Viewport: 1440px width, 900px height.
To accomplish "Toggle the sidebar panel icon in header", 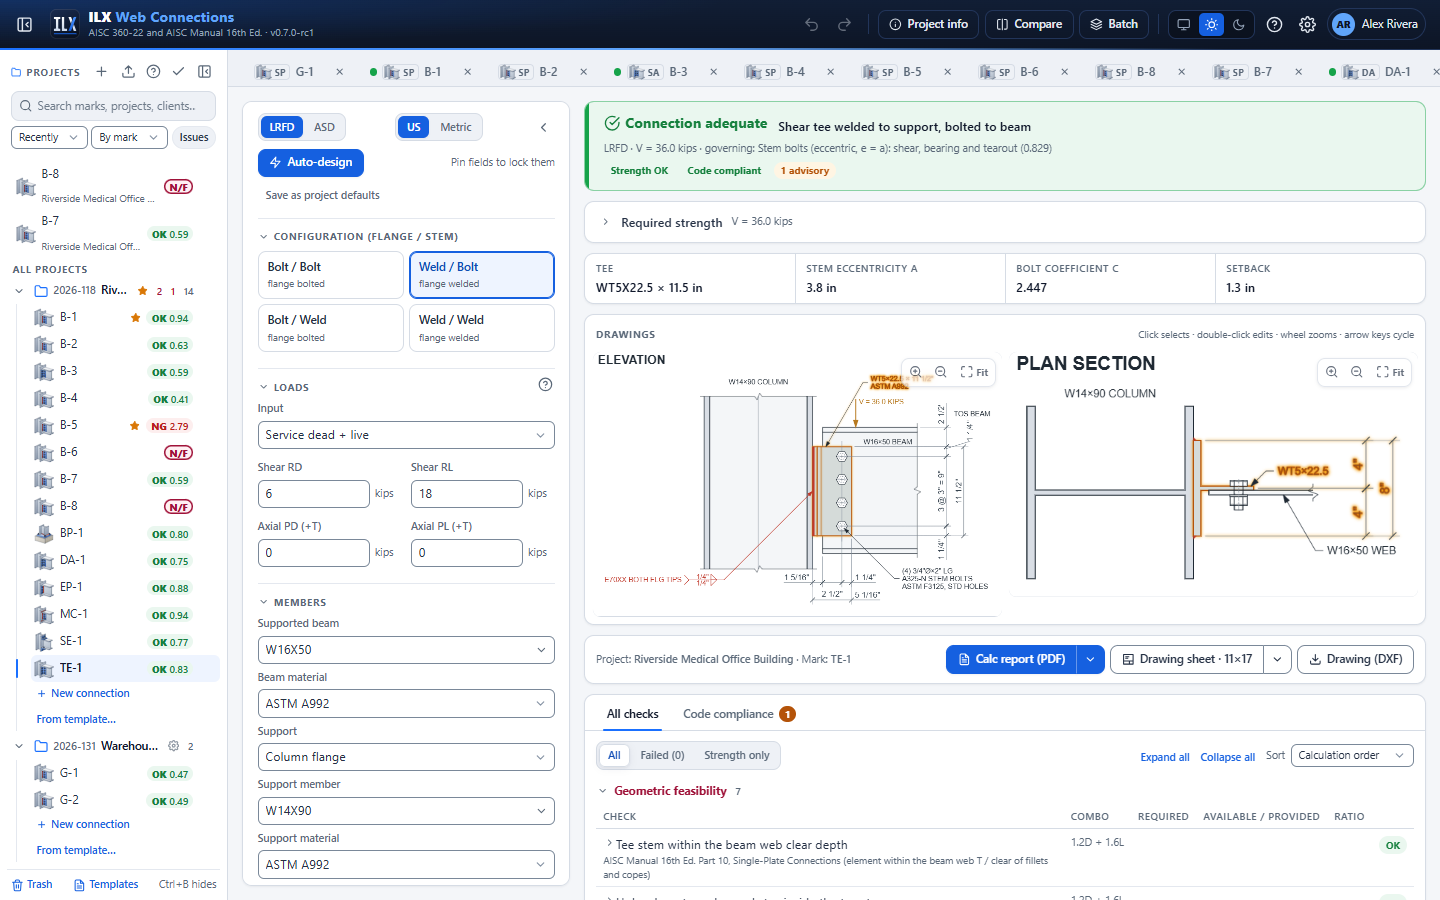I will pyautogui.click(x=25, y=24).
